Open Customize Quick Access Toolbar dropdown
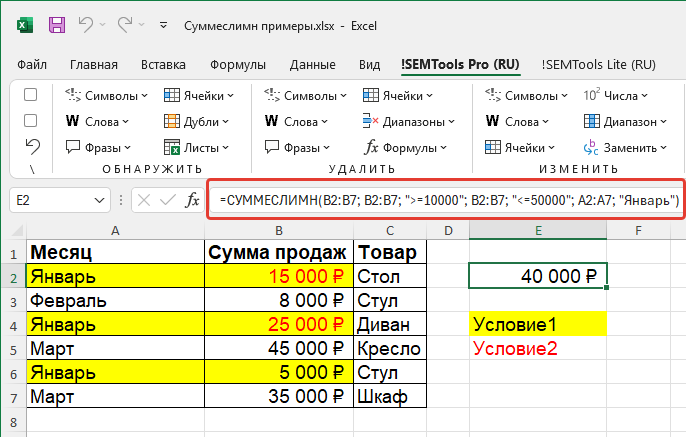This screenshot has height=437, width=686. pos(164,25)
